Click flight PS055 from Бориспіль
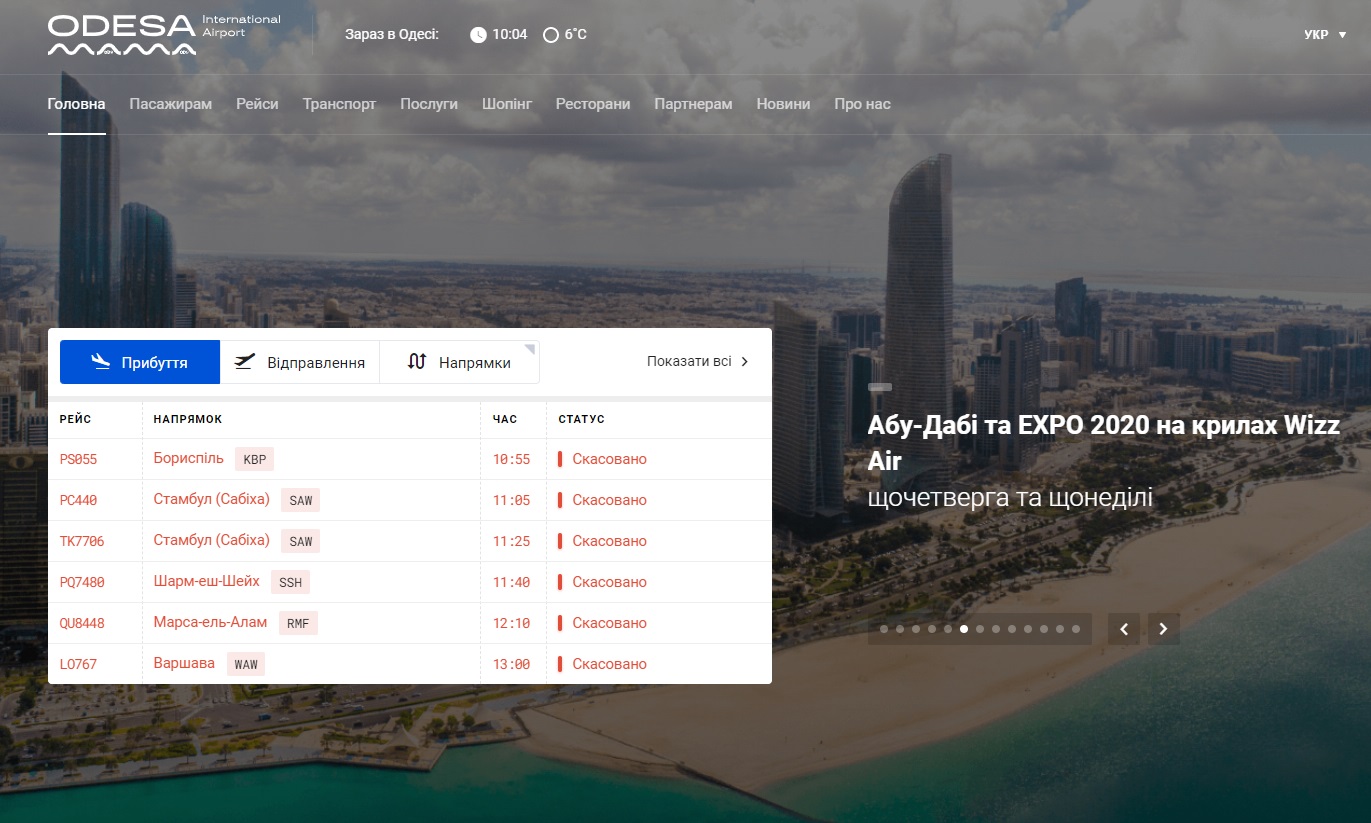This screenshot has height=823, width=1371. [x=78, y=459]
